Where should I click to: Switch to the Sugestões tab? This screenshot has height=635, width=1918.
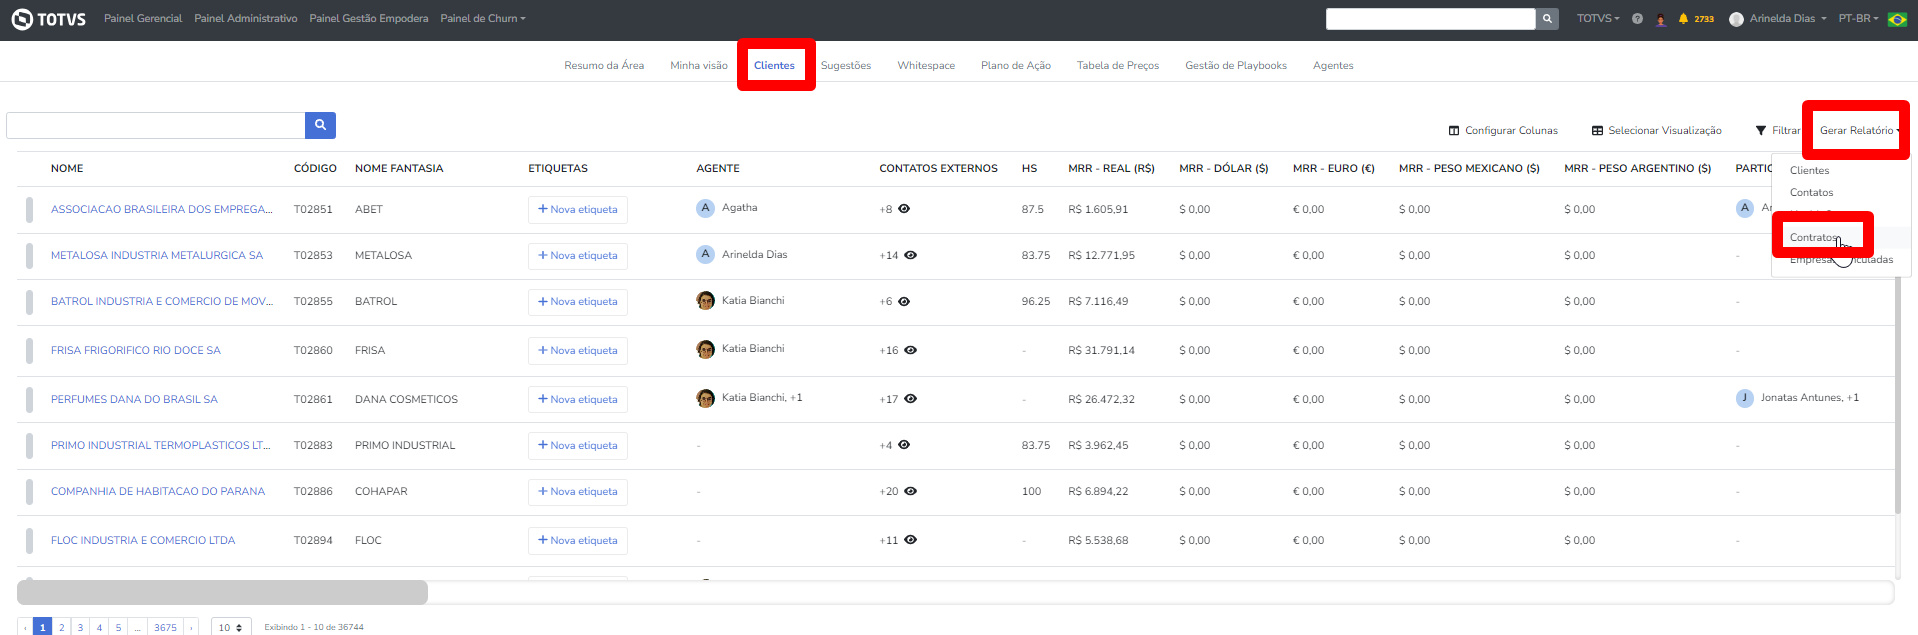[846, 66]
